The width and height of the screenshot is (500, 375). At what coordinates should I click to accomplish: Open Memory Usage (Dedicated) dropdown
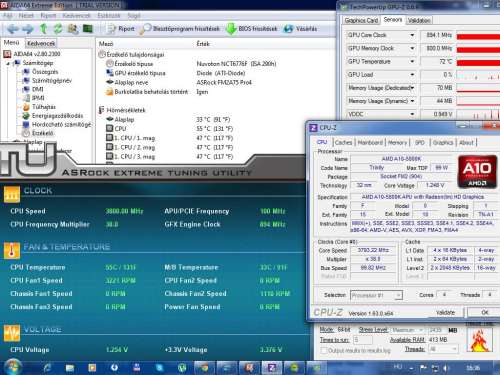pyautogui.click(x=412, y=88)
